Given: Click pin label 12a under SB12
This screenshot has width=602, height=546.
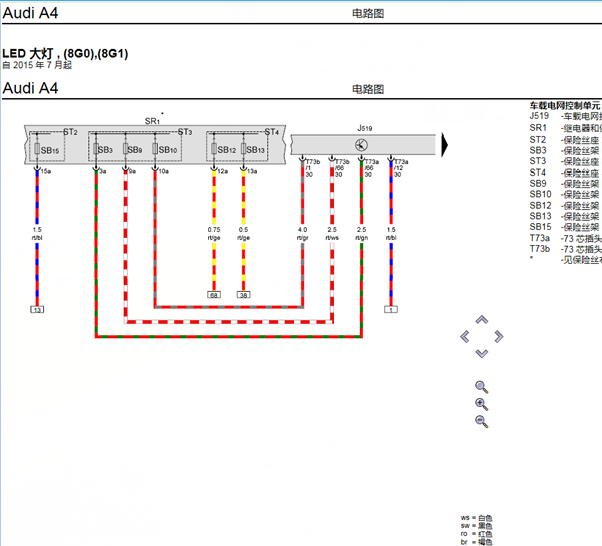Looking at the screenshot, I should [x=223, y=171].
